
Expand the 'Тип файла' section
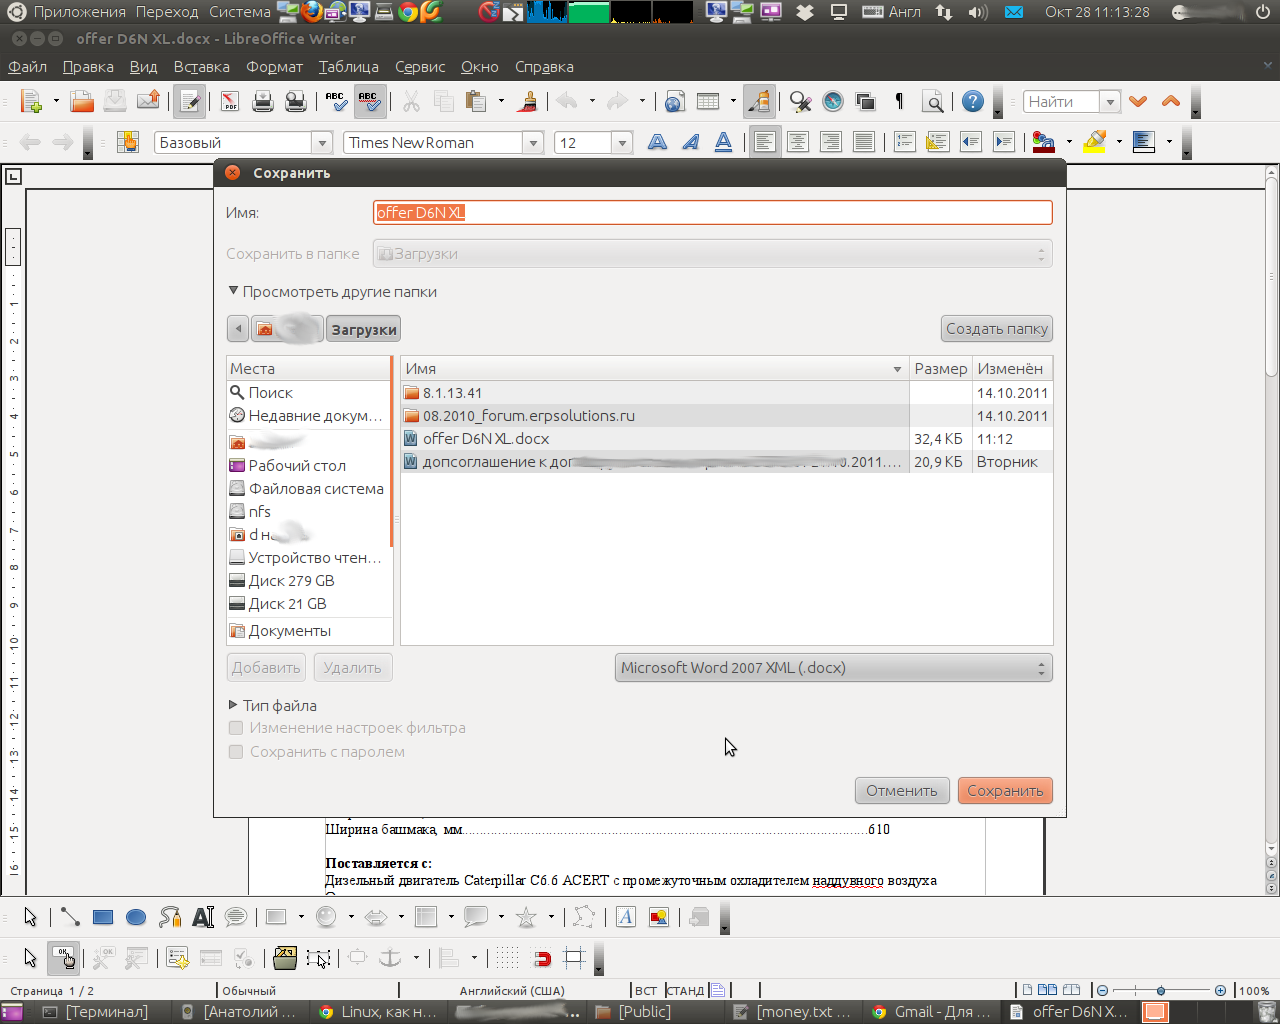tap(234, 705)
